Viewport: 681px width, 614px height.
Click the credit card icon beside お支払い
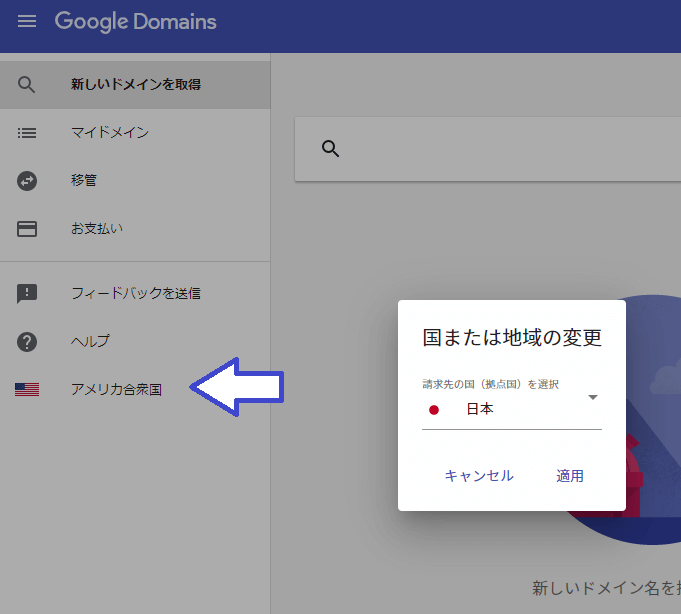(27, 229)
